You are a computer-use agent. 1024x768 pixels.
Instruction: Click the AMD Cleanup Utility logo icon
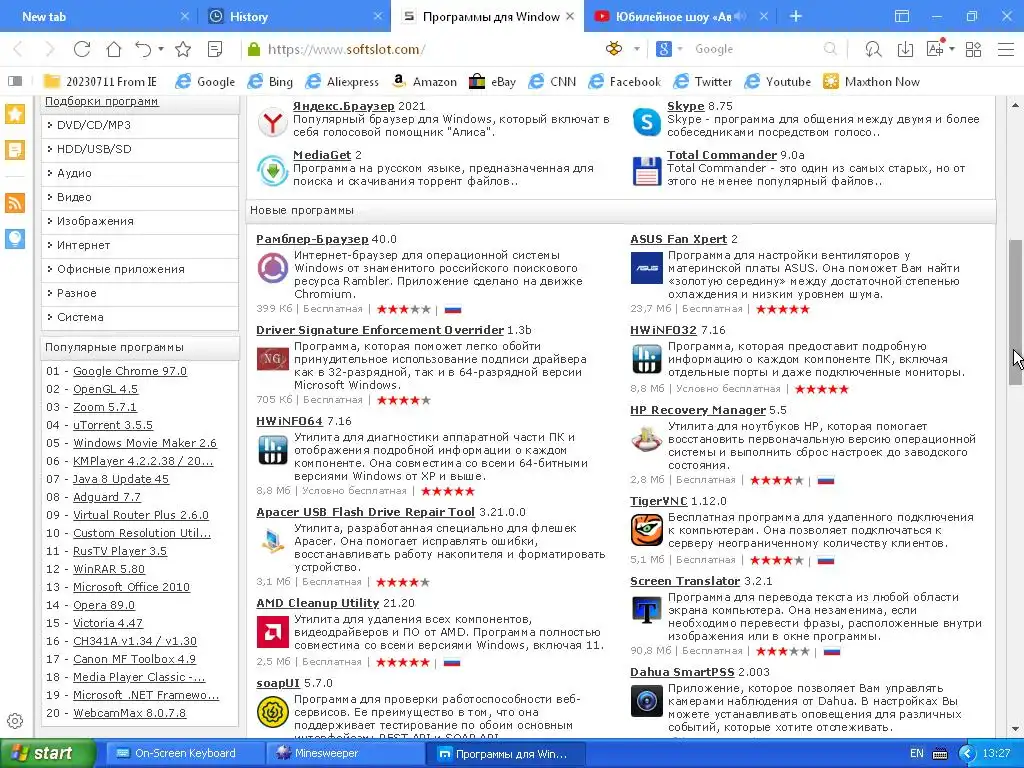(272, 632)
